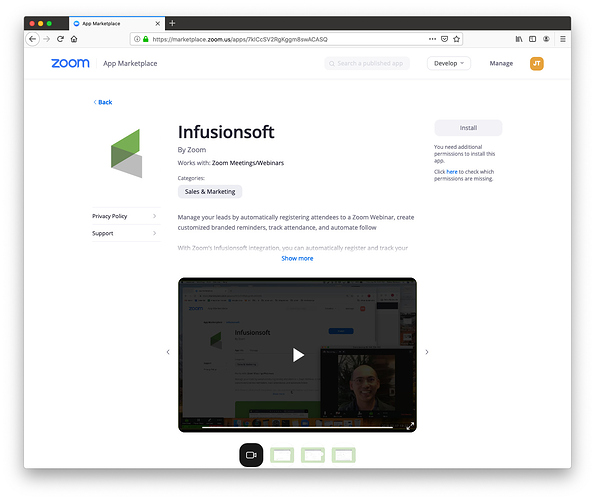Screen dimensions: 595x500
Task: Select the third screenshot thumbnail
Action: coord(343,455)
